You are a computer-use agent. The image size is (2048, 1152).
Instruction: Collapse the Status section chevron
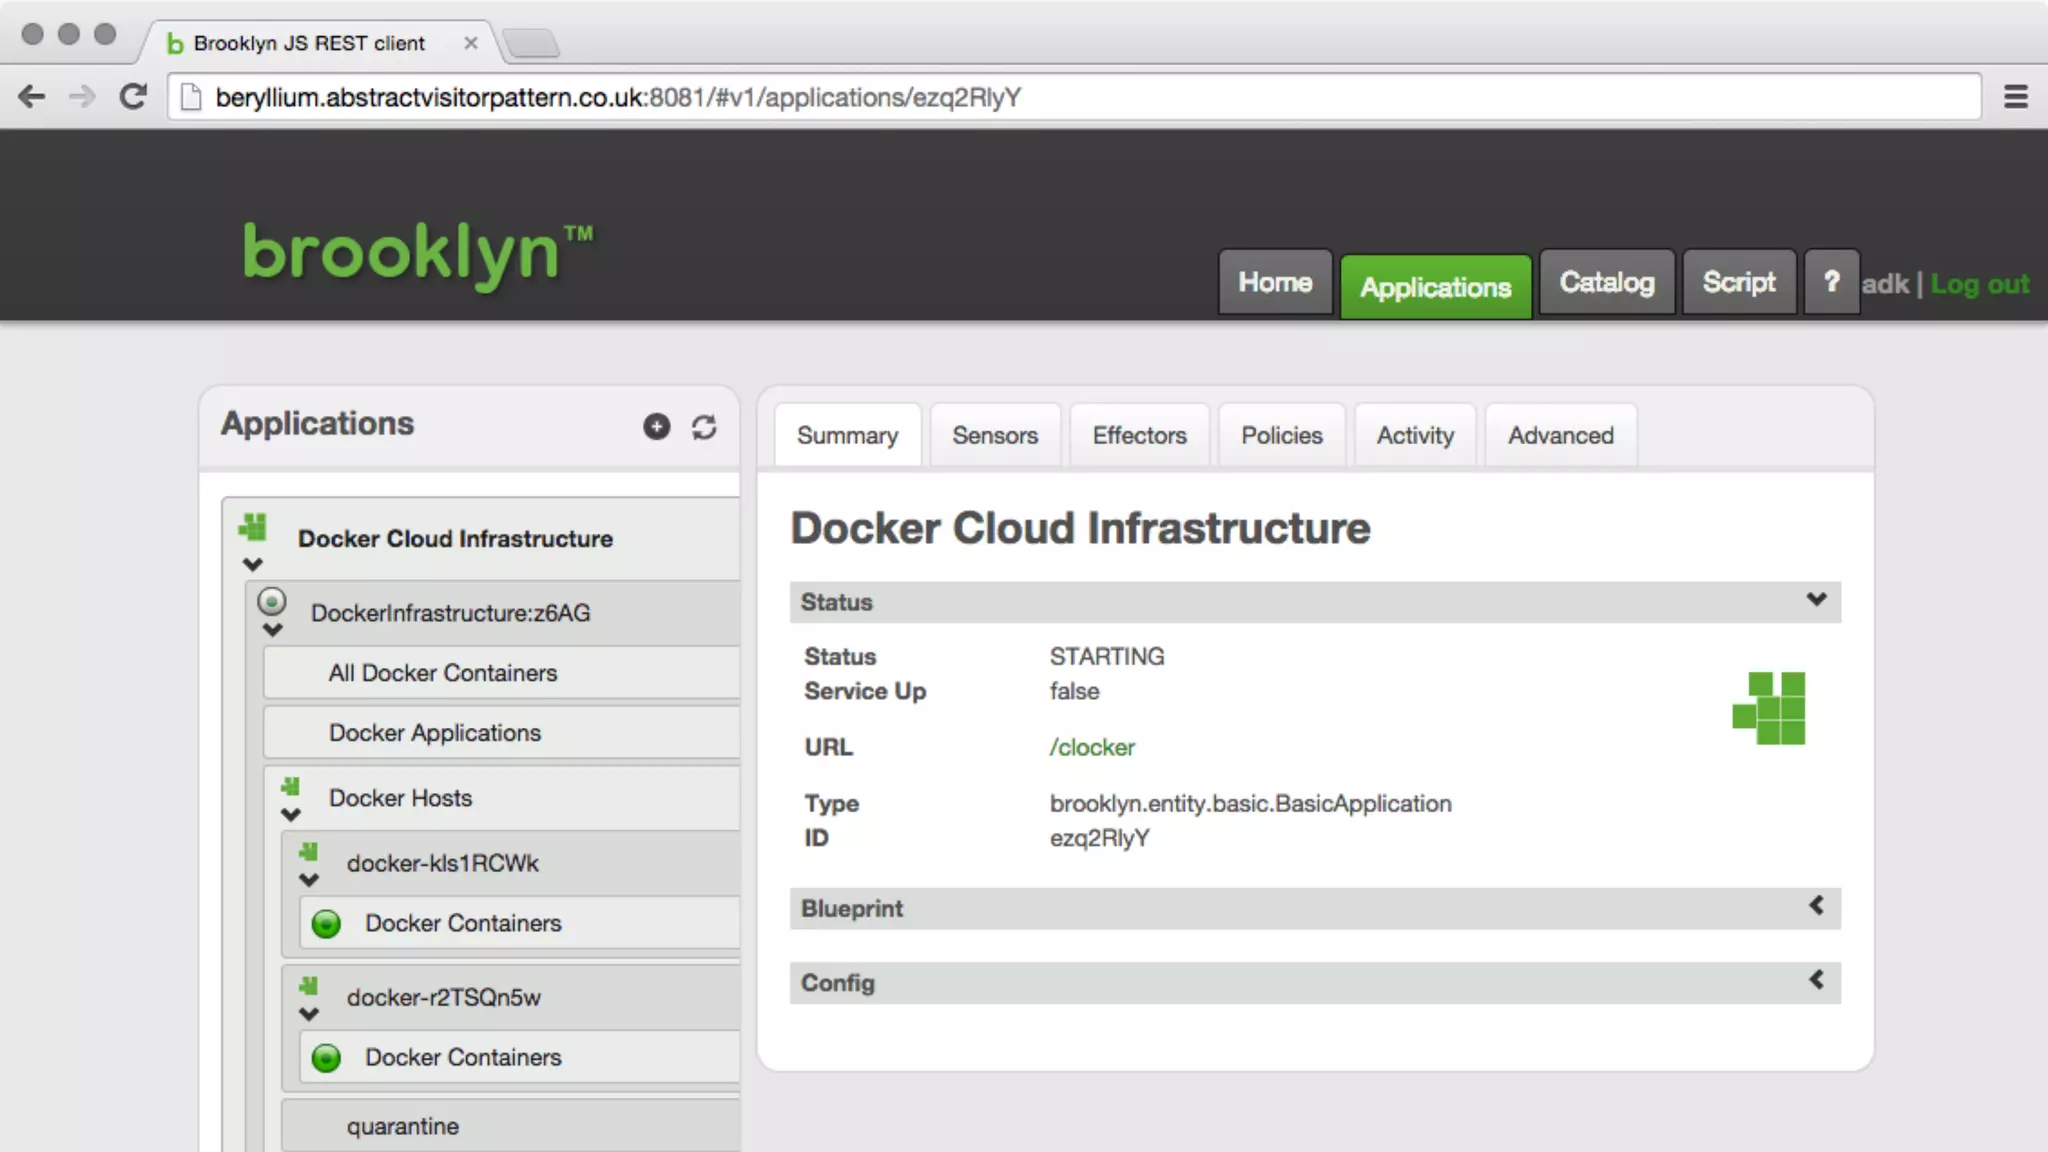coord(1816,600)
